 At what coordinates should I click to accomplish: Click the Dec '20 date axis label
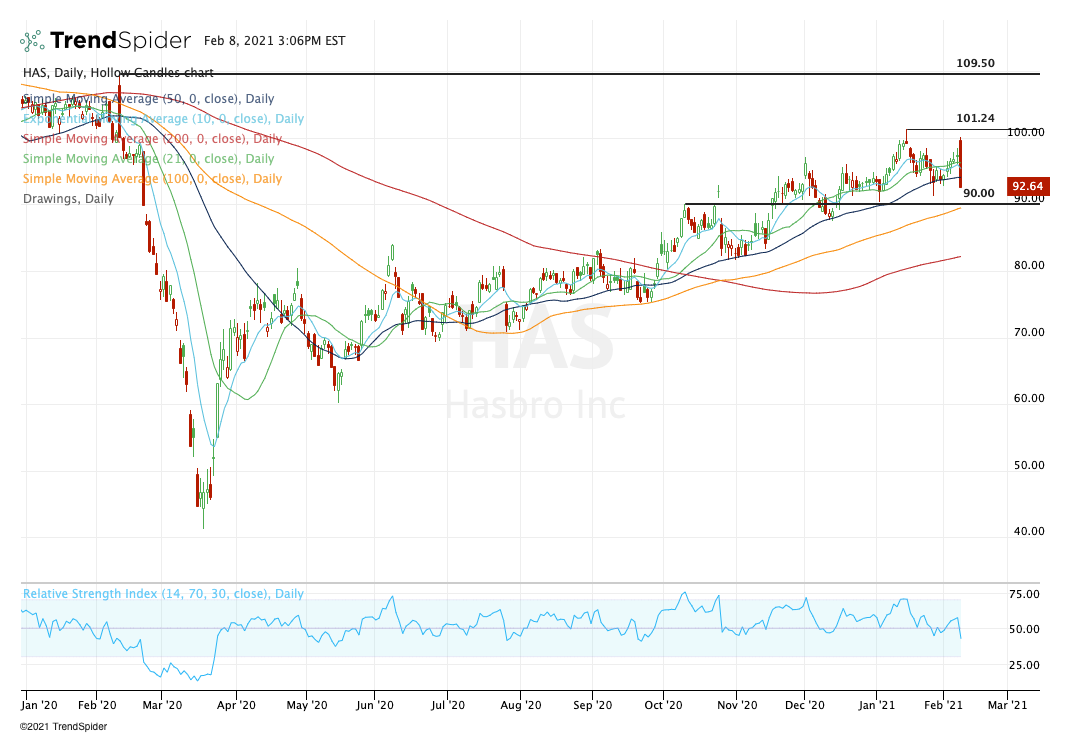point(805,705)
